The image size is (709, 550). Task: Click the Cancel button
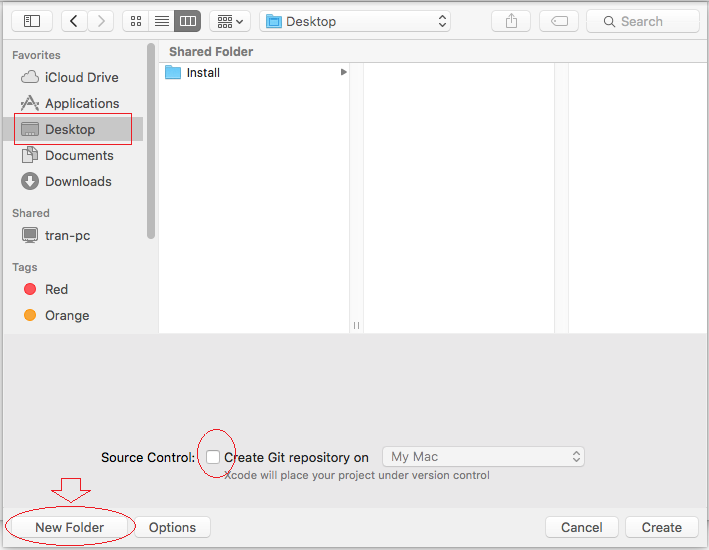(581, 527)
